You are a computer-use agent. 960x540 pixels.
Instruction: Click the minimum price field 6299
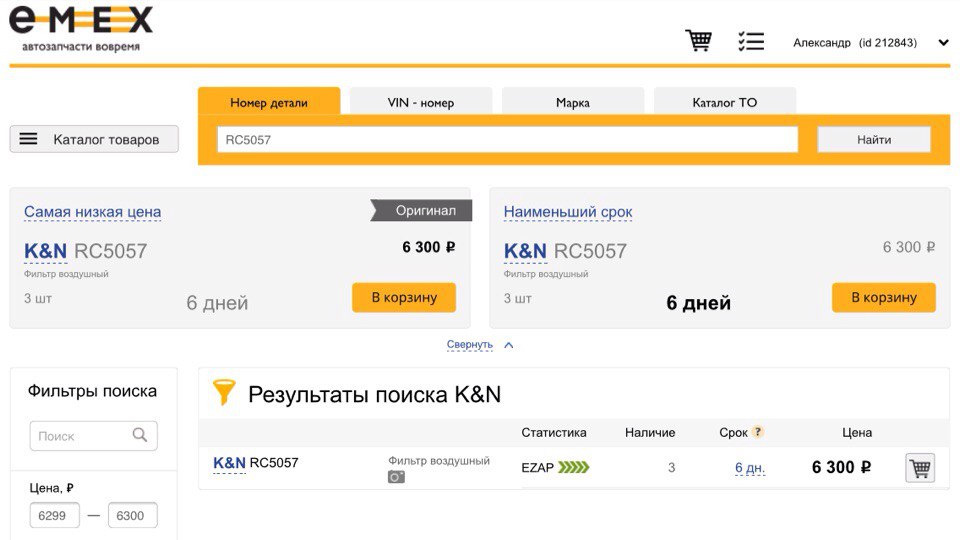[x=54, y=516]
